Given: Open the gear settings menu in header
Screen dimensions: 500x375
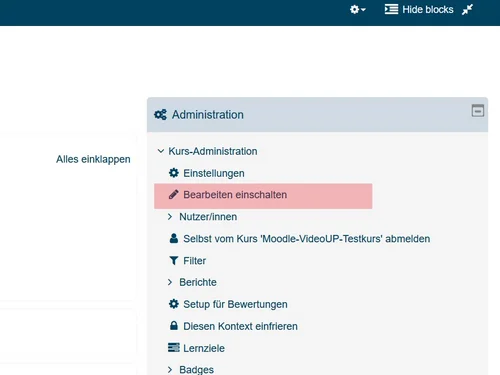Looking at the screenshot, I should pos(358,9).
